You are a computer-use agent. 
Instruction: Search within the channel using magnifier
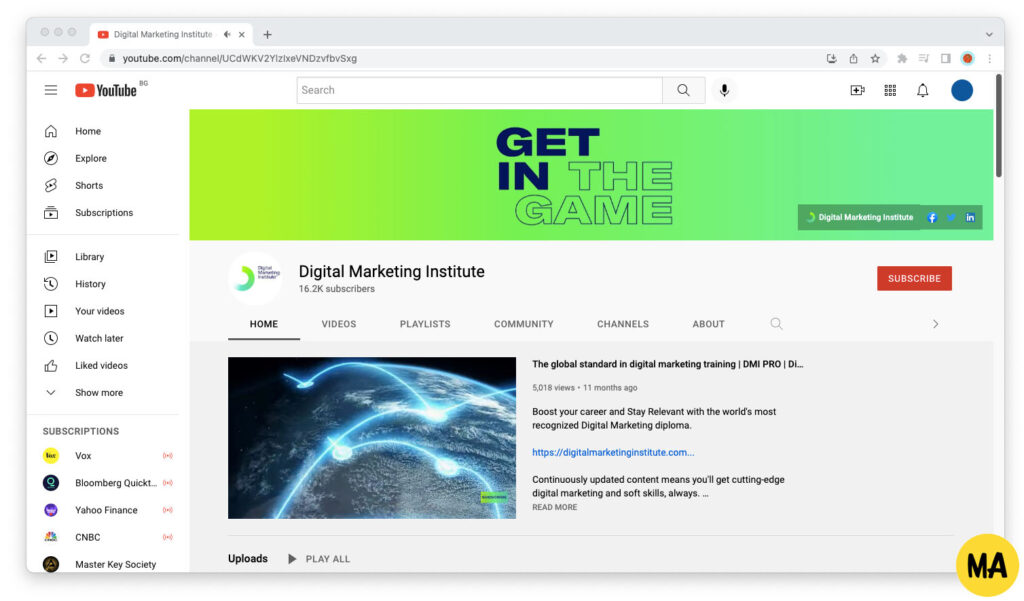tap(776, 323)
